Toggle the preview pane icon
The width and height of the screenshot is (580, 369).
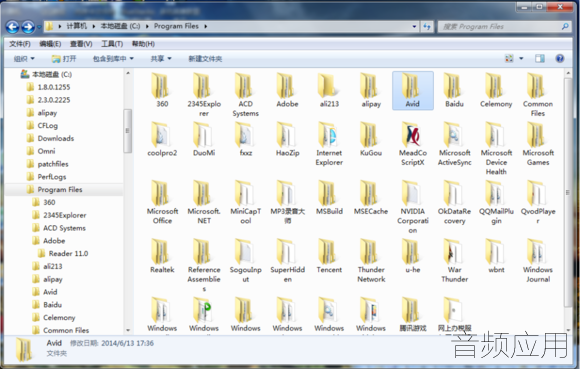[540, 58]
